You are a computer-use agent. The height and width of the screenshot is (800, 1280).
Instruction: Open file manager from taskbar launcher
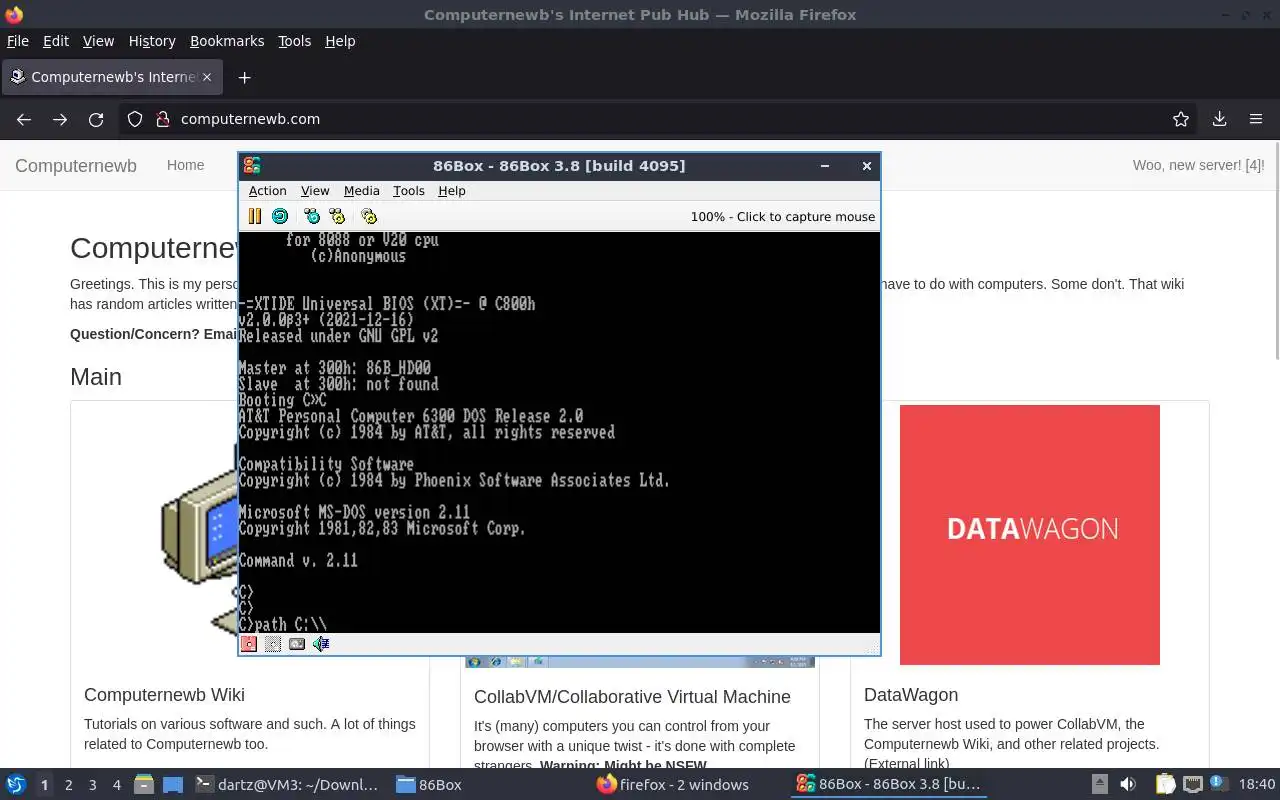pyautogui.click(x=143, y=785)
